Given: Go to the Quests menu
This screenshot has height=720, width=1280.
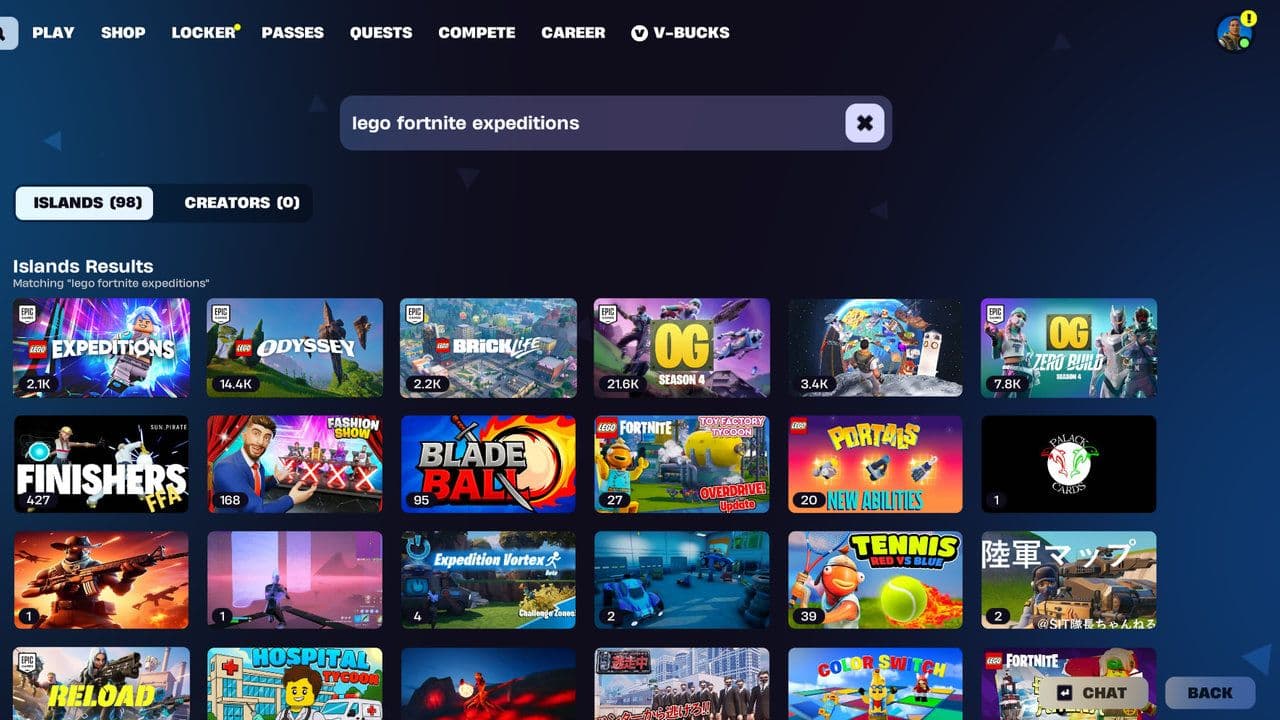Looking at the screenshot, I should (381, 33).
